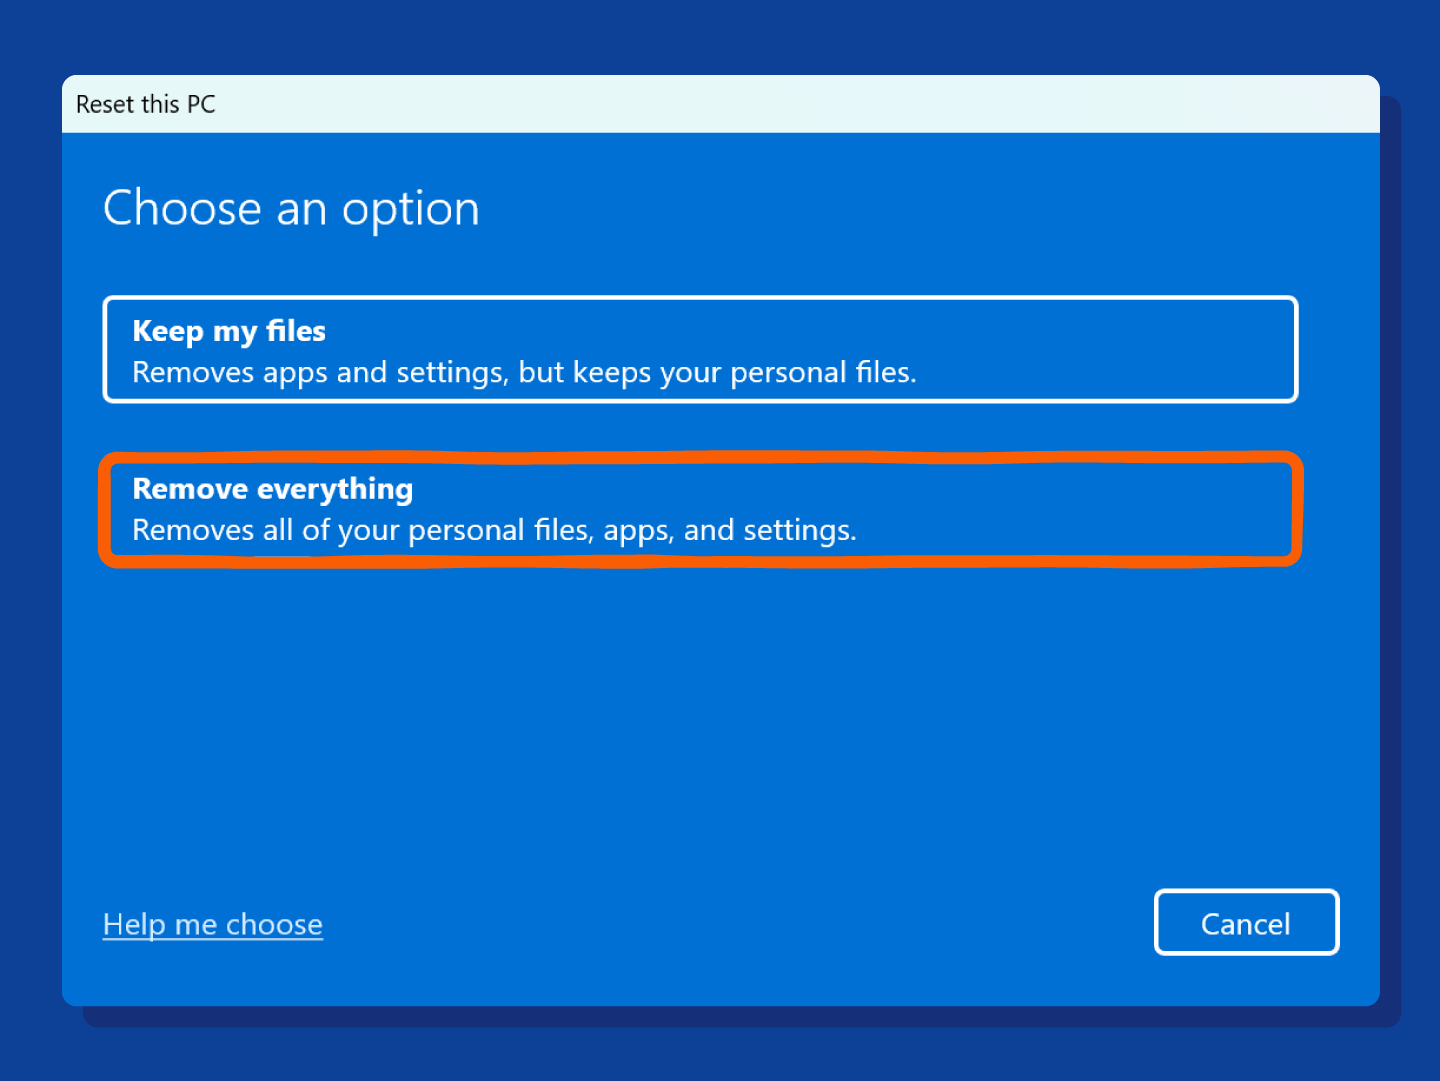Click the Remove everything description text

[x=493, y=529]
